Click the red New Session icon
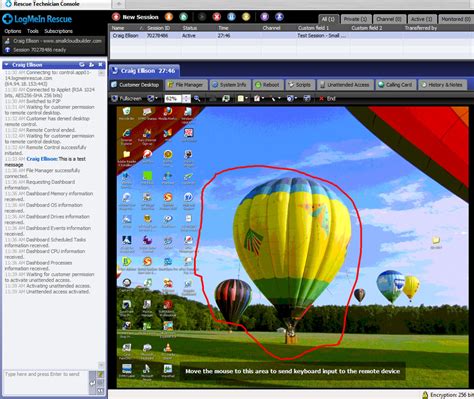 click(x=116, y=17)
